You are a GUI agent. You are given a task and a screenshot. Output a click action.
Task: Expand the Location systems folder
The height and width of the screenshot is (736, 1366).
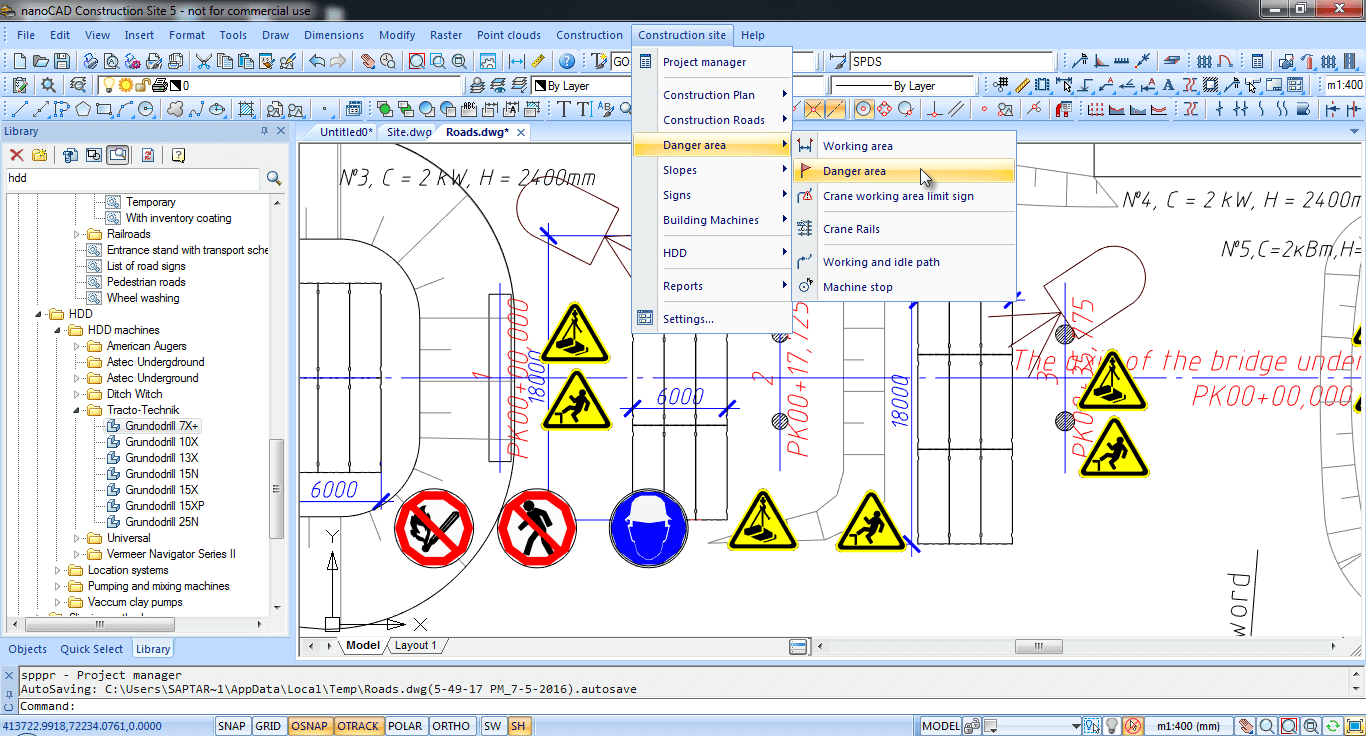pyautogui.click(x=58, y=570)
